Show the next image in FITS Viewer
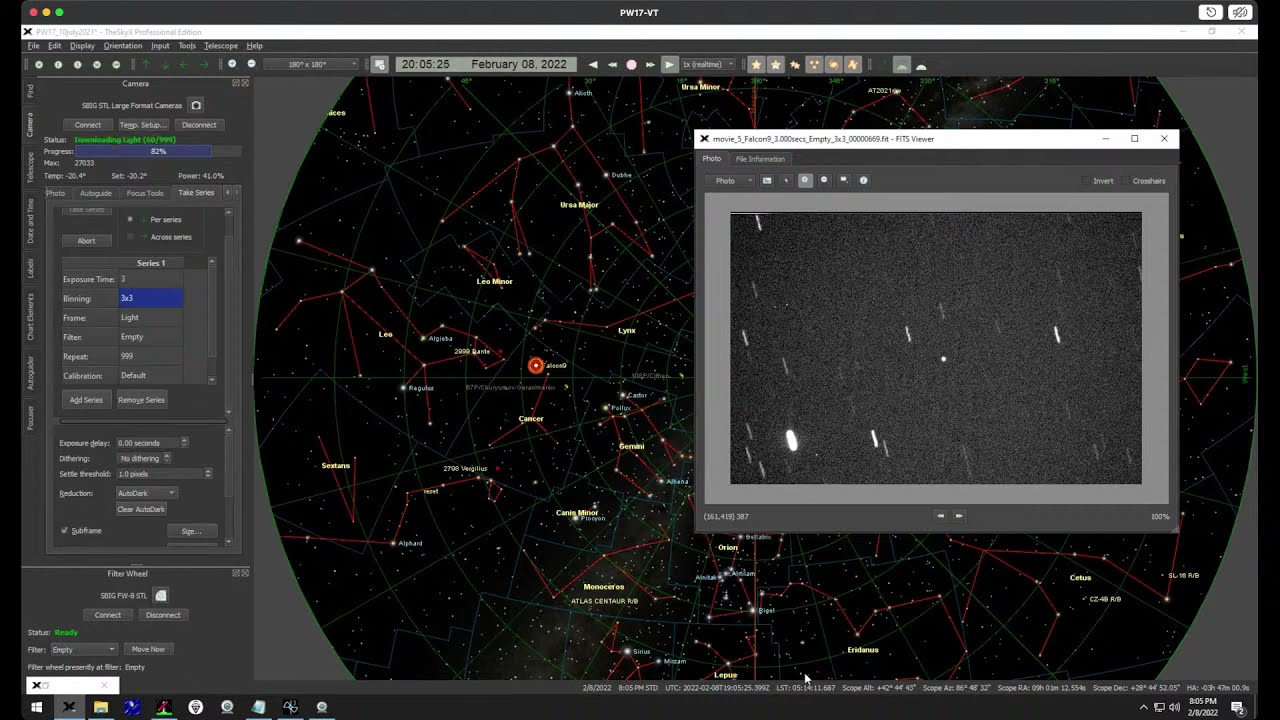The height and width of the screenshot is (720, 1280). (959, 516)
